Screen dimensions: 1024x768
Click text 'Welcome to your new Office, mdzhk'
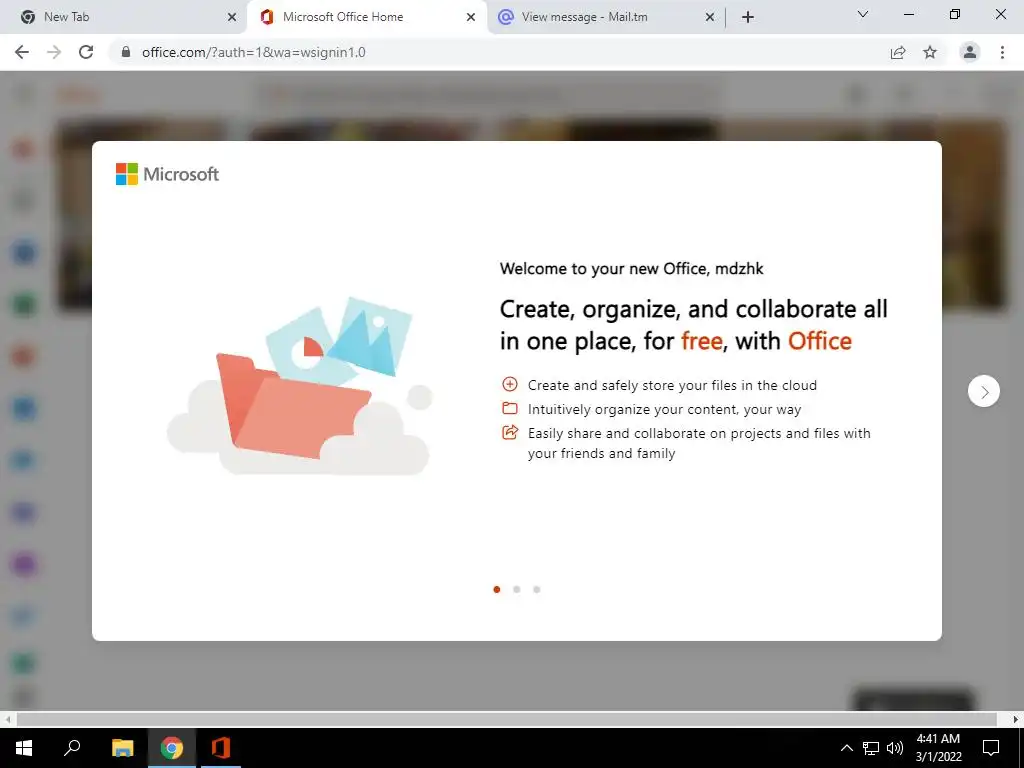coord(632,268)
